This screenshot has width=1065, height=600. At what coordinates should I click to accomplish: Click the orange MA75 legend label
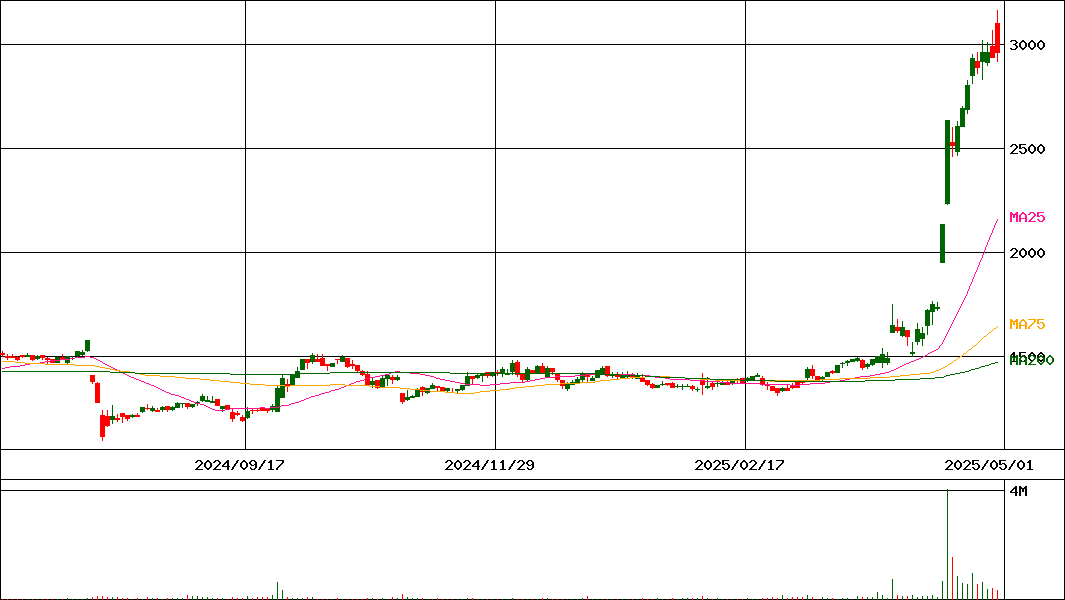(1027, 324)
